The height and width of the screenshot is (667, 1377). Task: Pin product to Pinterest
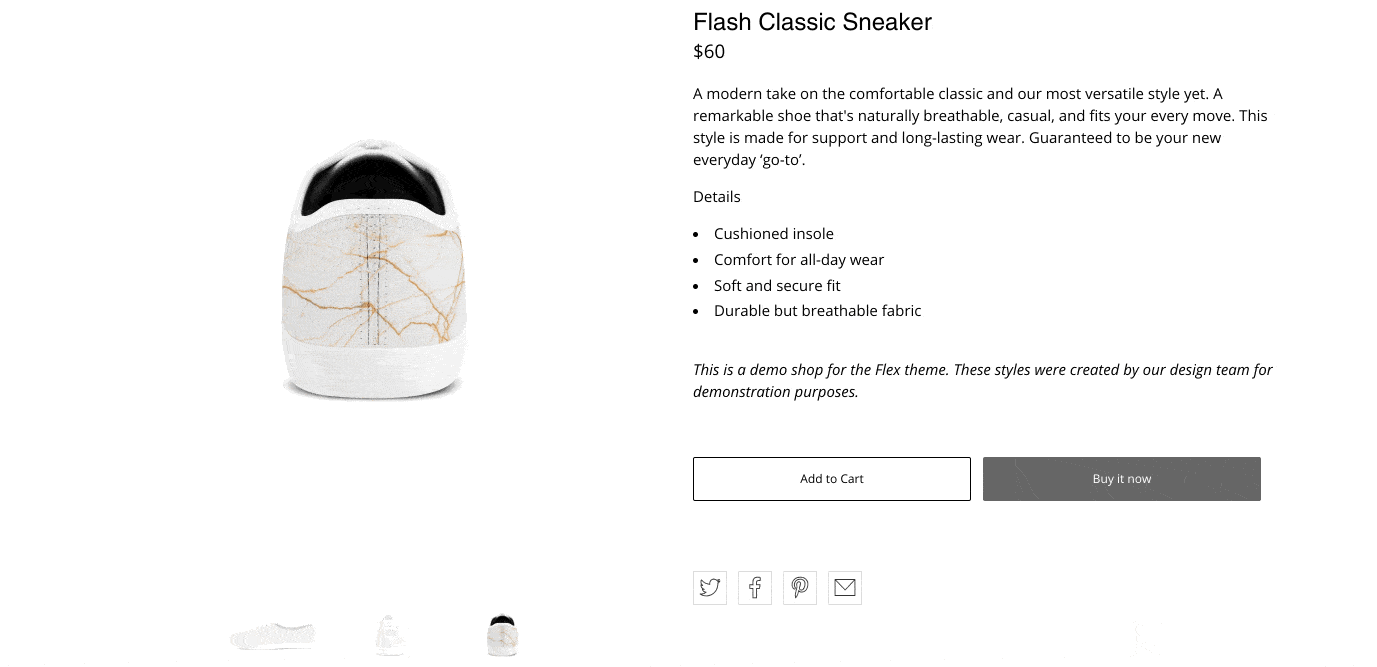click(x=800, y=588)
